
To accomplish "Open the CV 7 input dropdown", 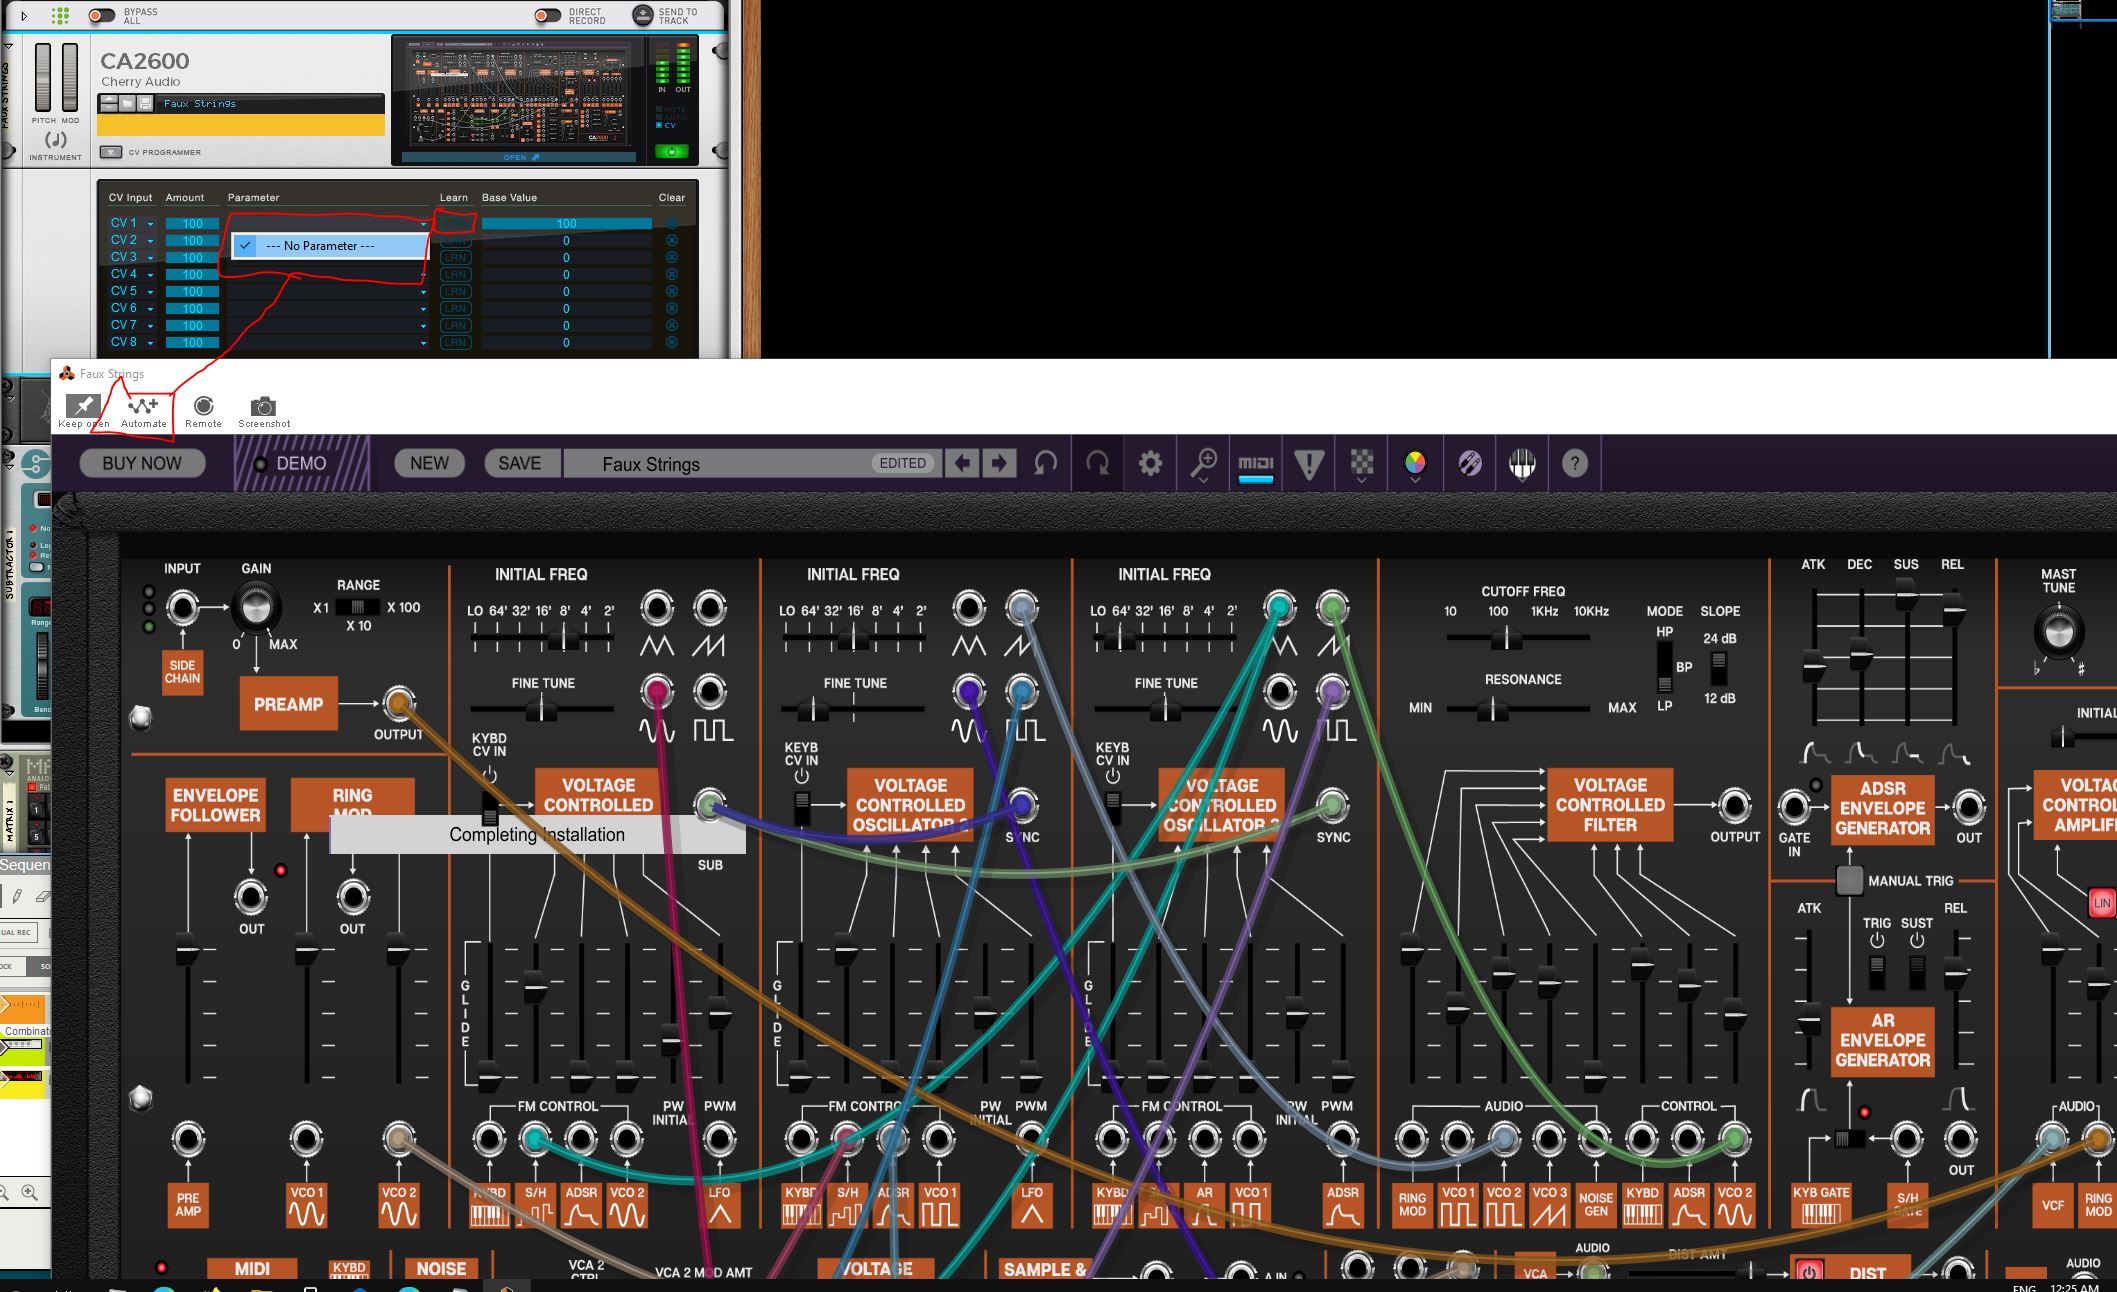I will coord(132,325).
